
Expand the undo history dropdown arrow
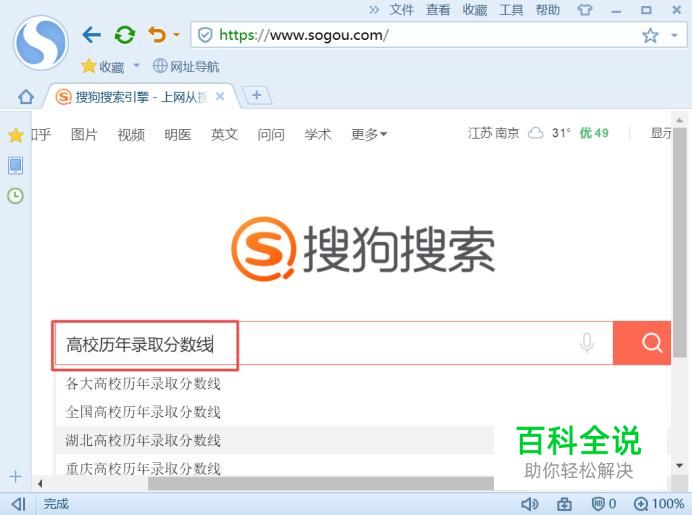[176, 34]
